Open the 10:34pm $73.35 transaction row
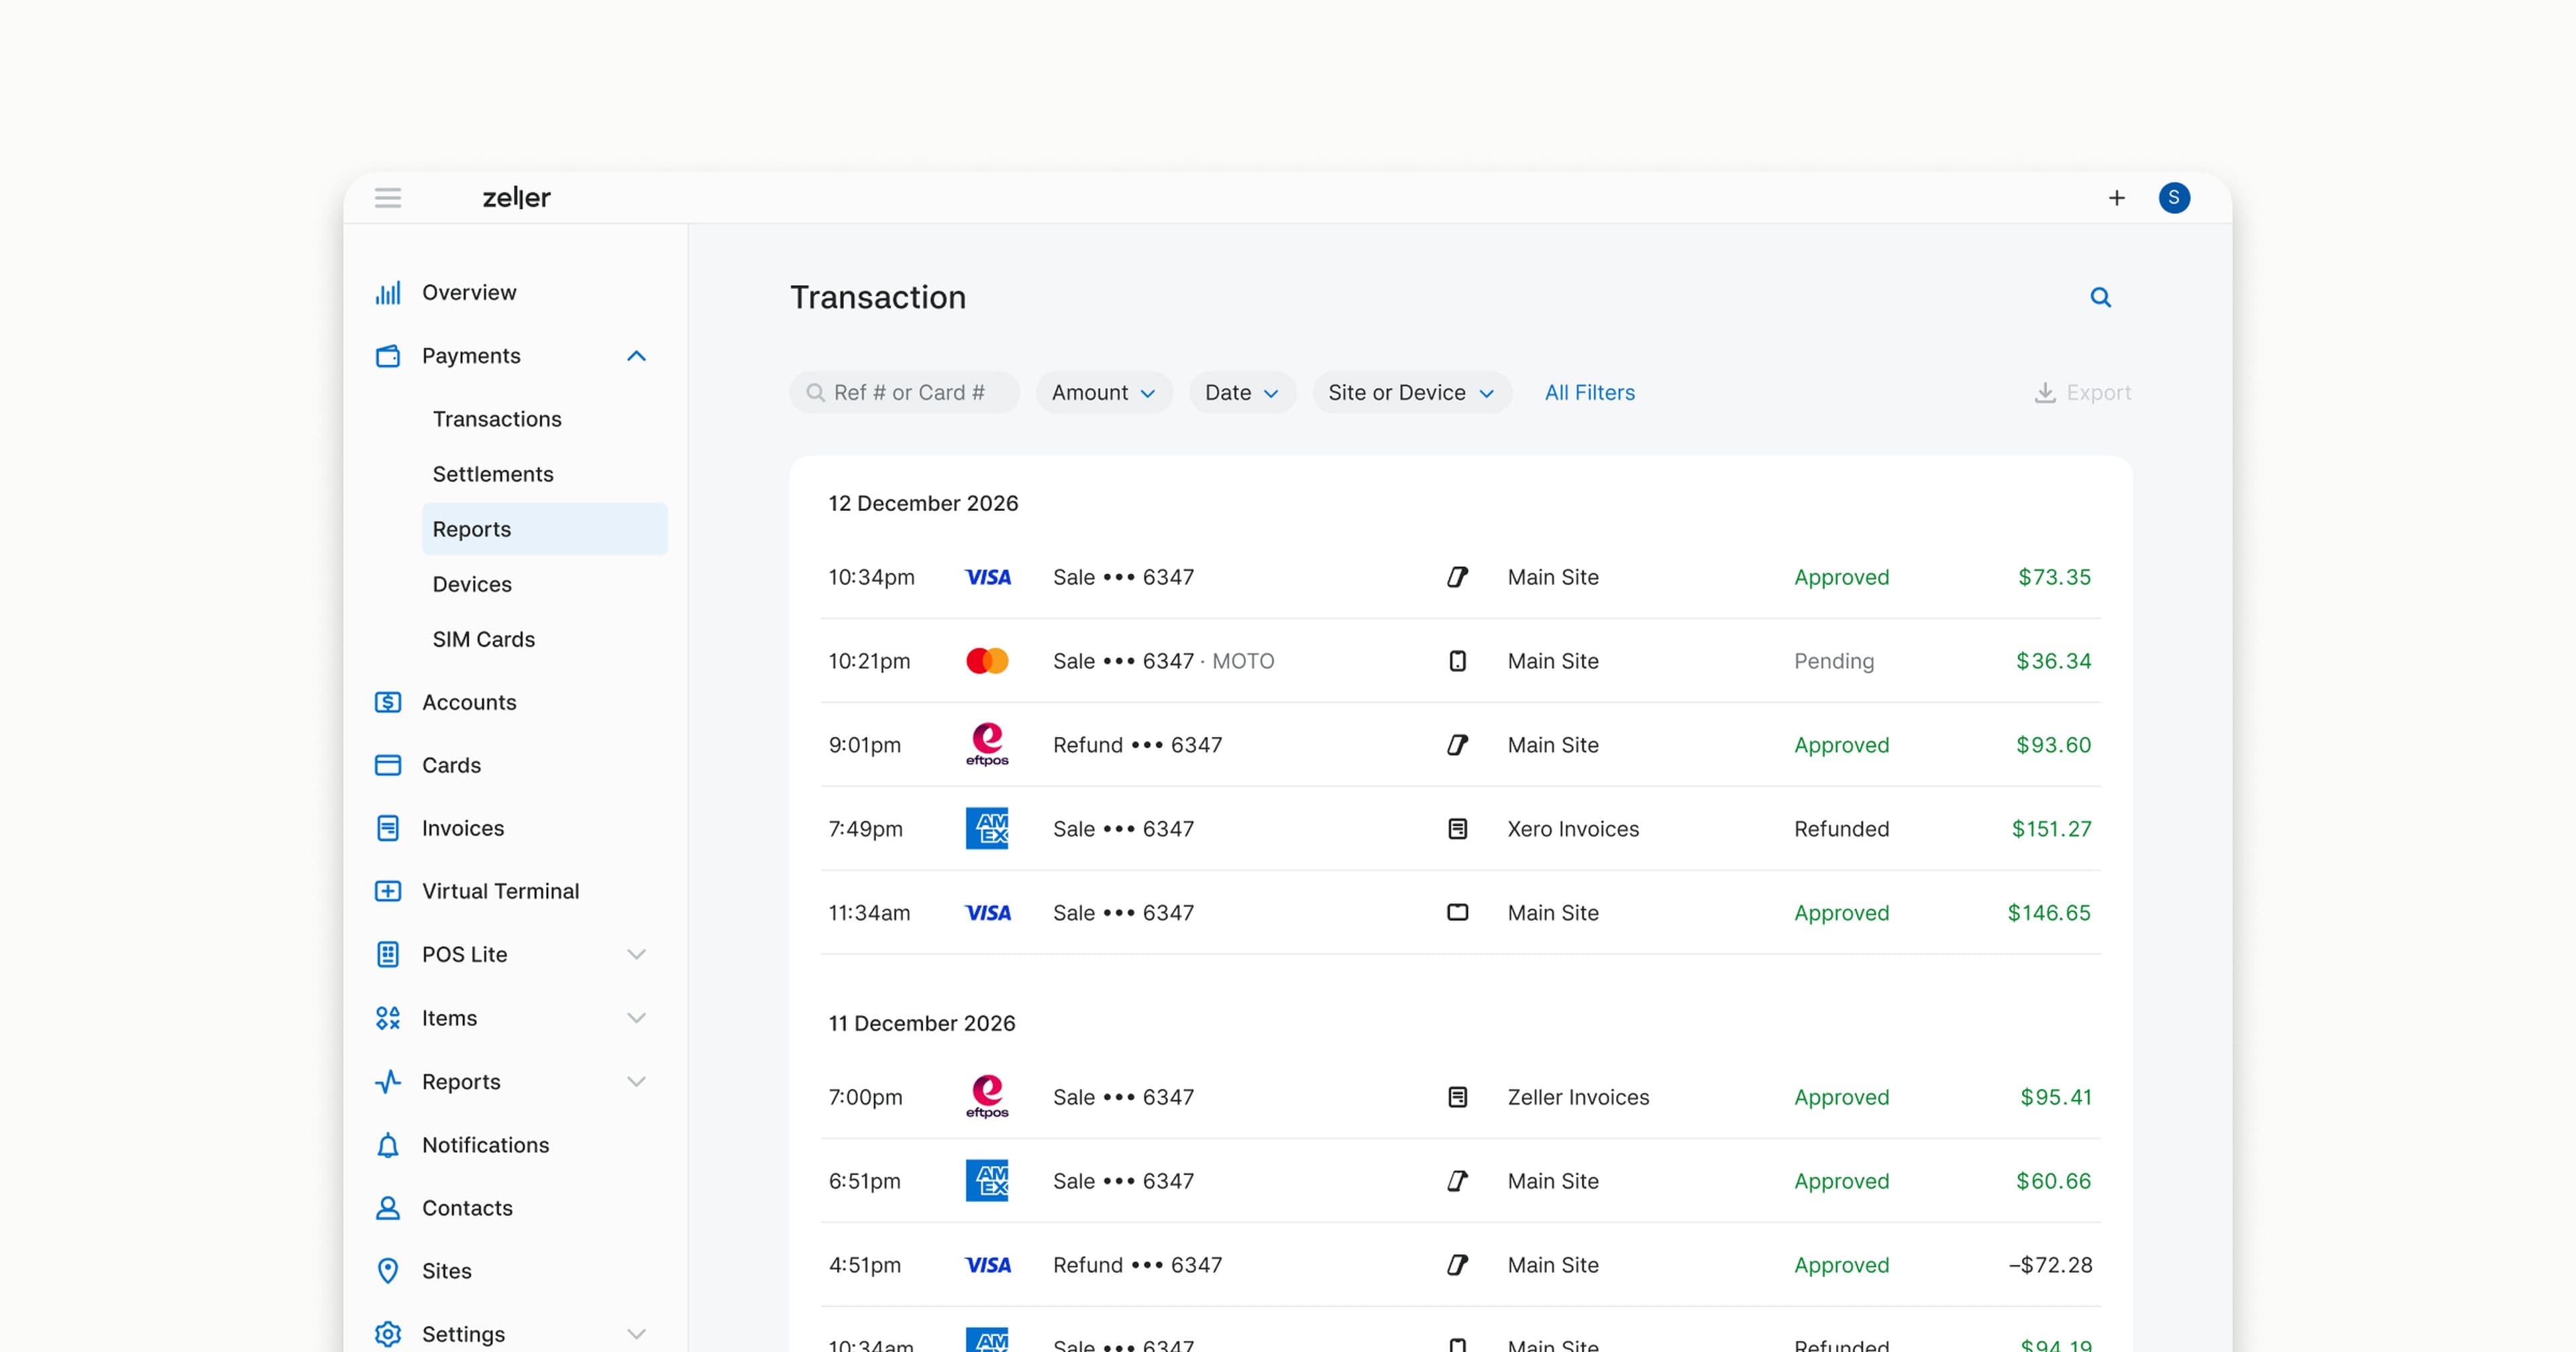2576x1352 pixels. [x=1460, y=577]
